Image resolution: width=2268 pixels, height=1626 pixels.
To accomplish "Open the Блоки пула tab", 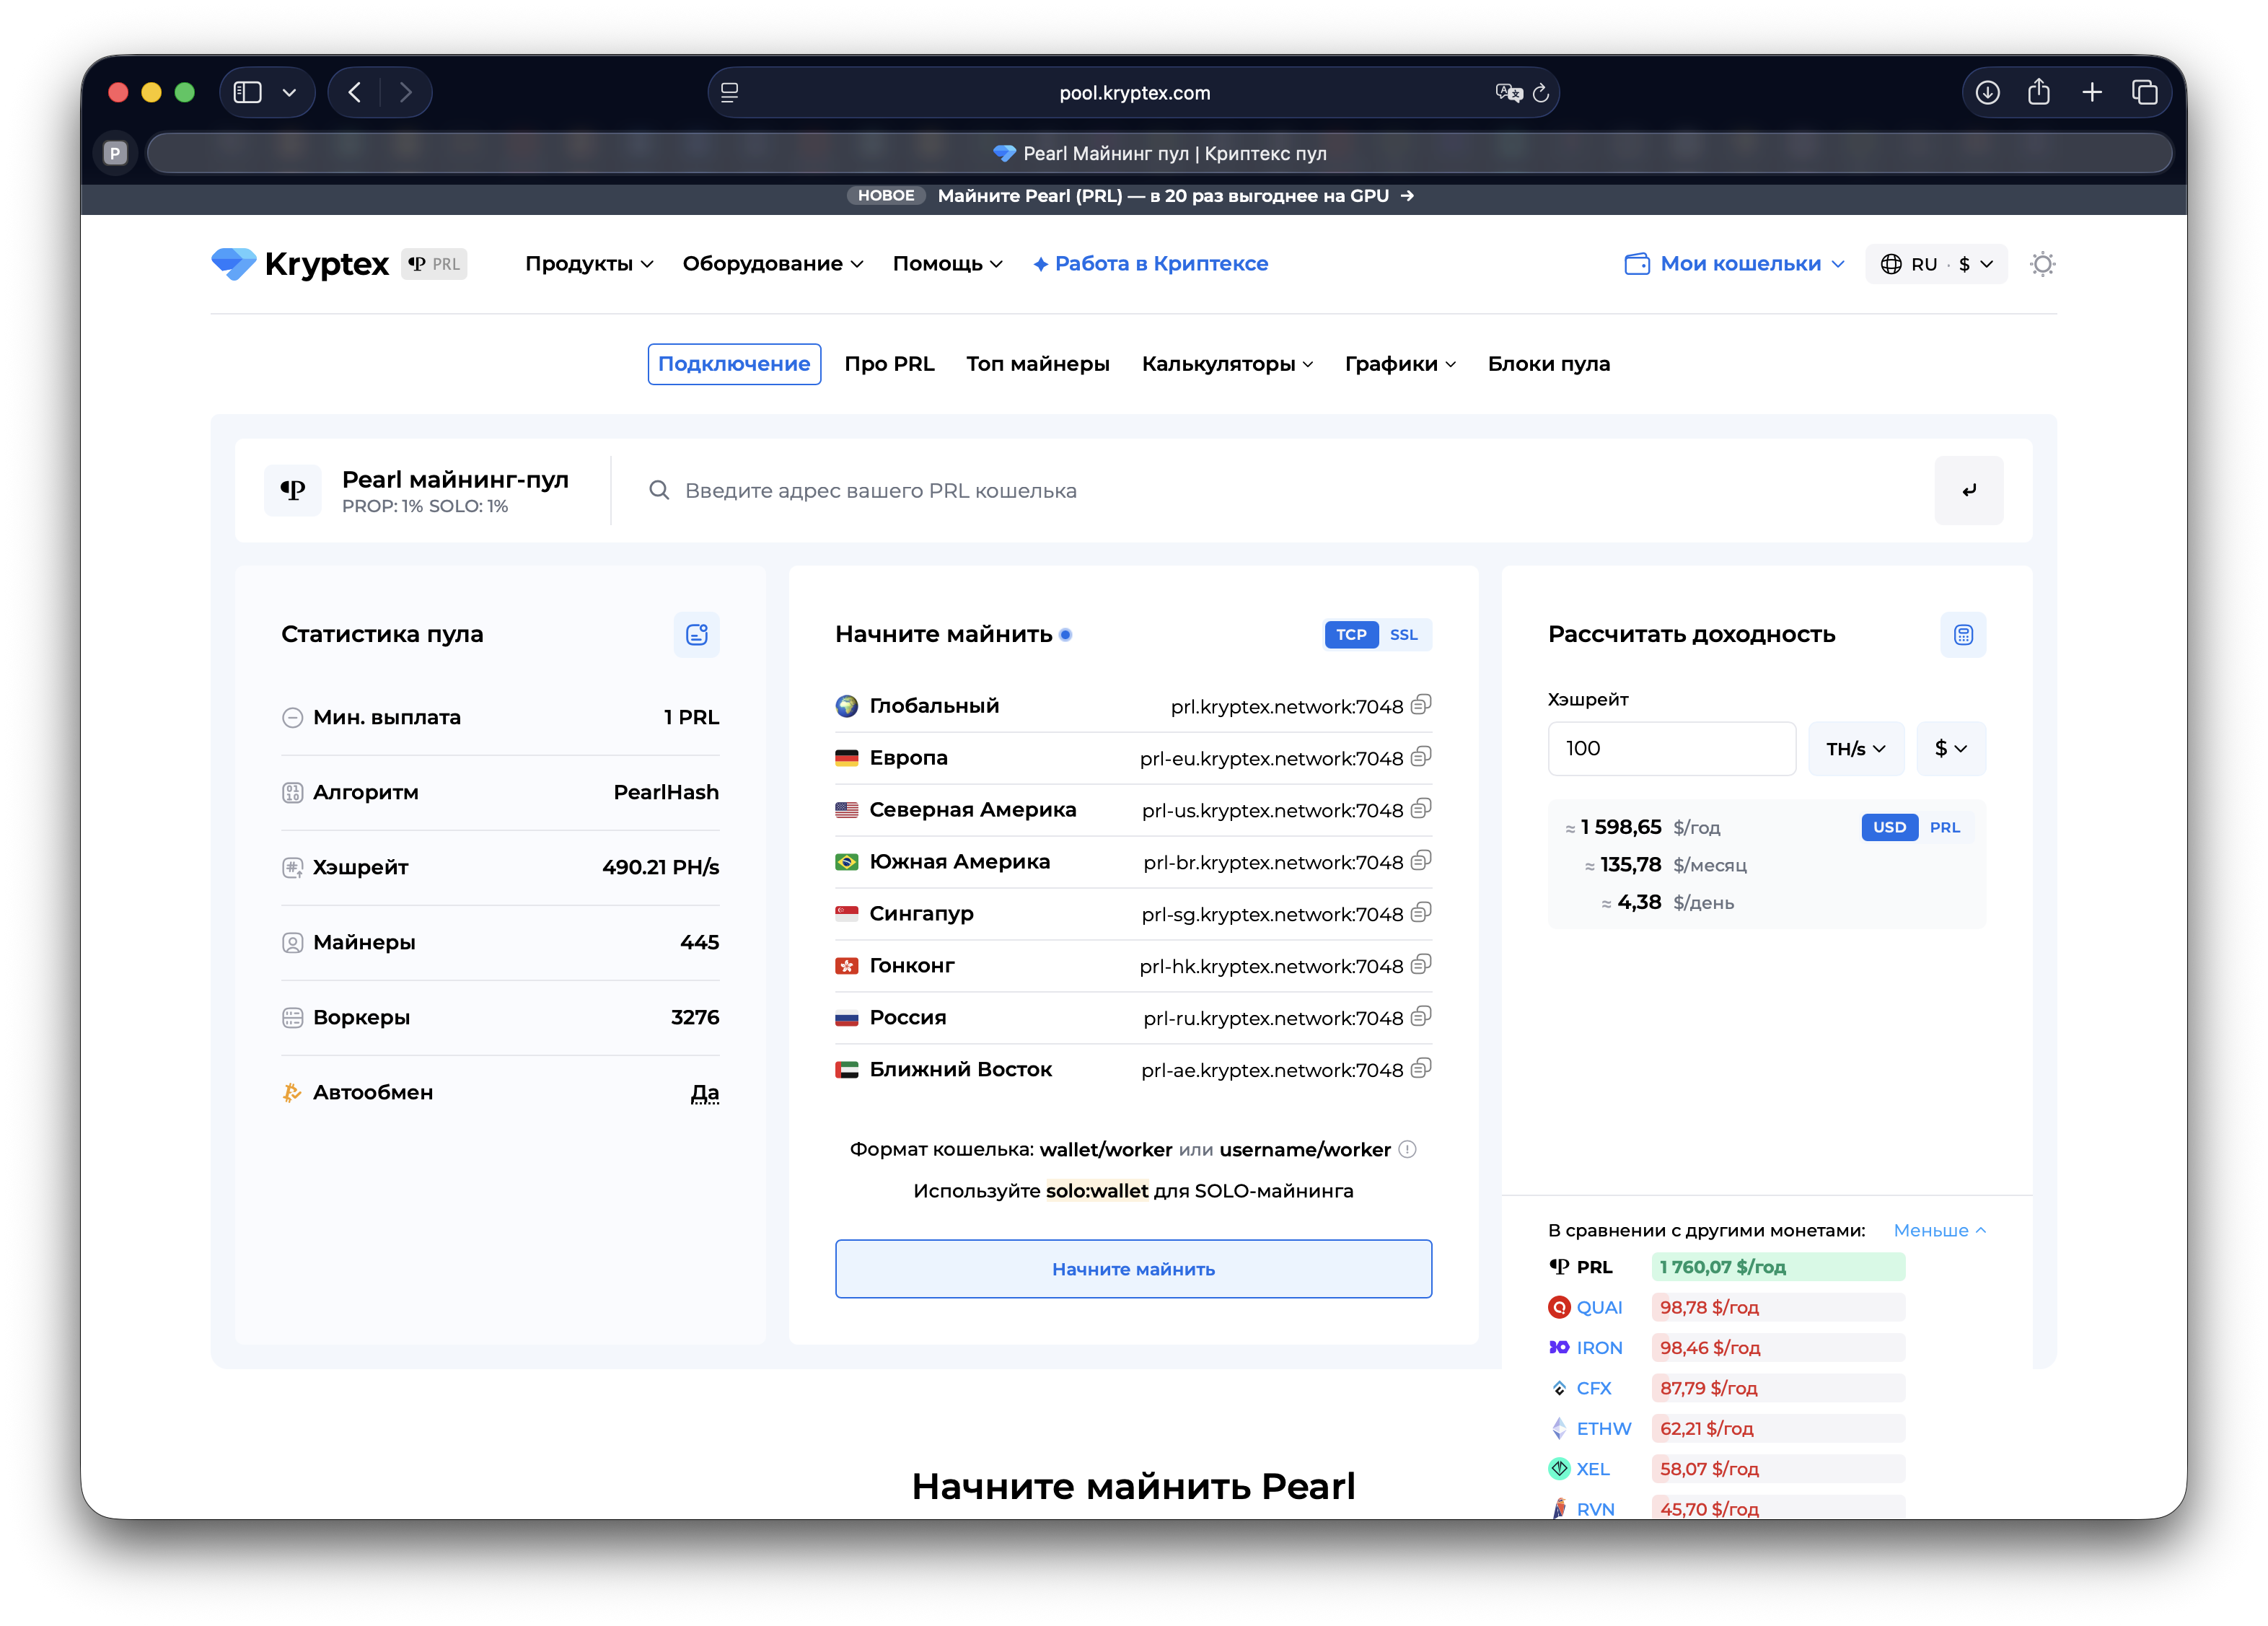I will (1548, 364).
